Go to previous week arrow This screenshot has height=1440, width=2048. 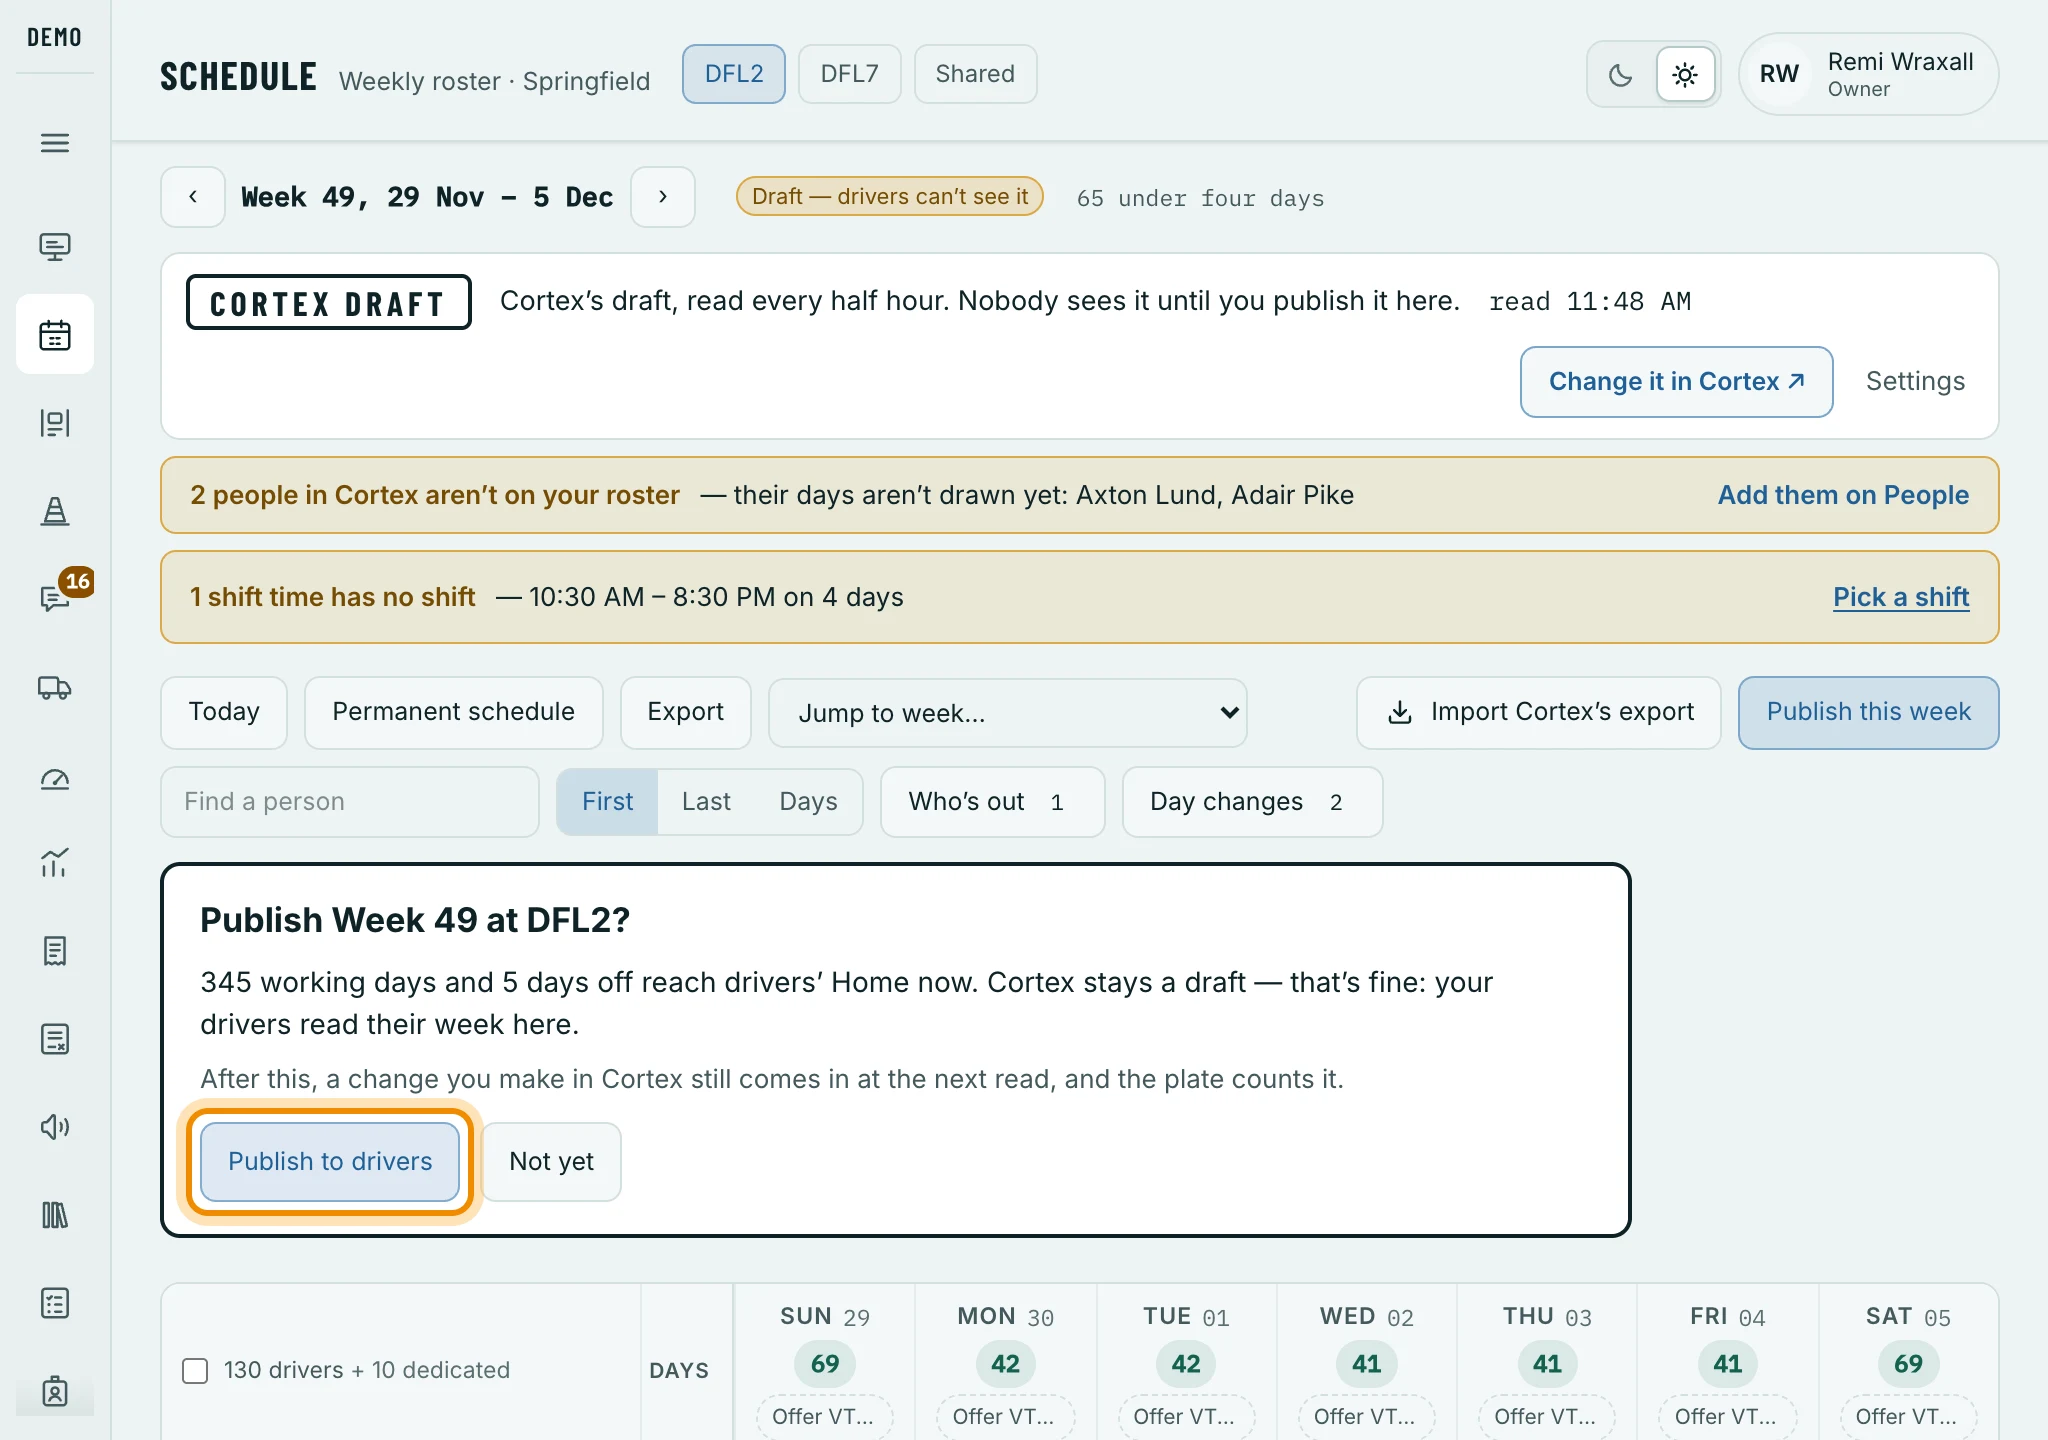click(193, 197)
